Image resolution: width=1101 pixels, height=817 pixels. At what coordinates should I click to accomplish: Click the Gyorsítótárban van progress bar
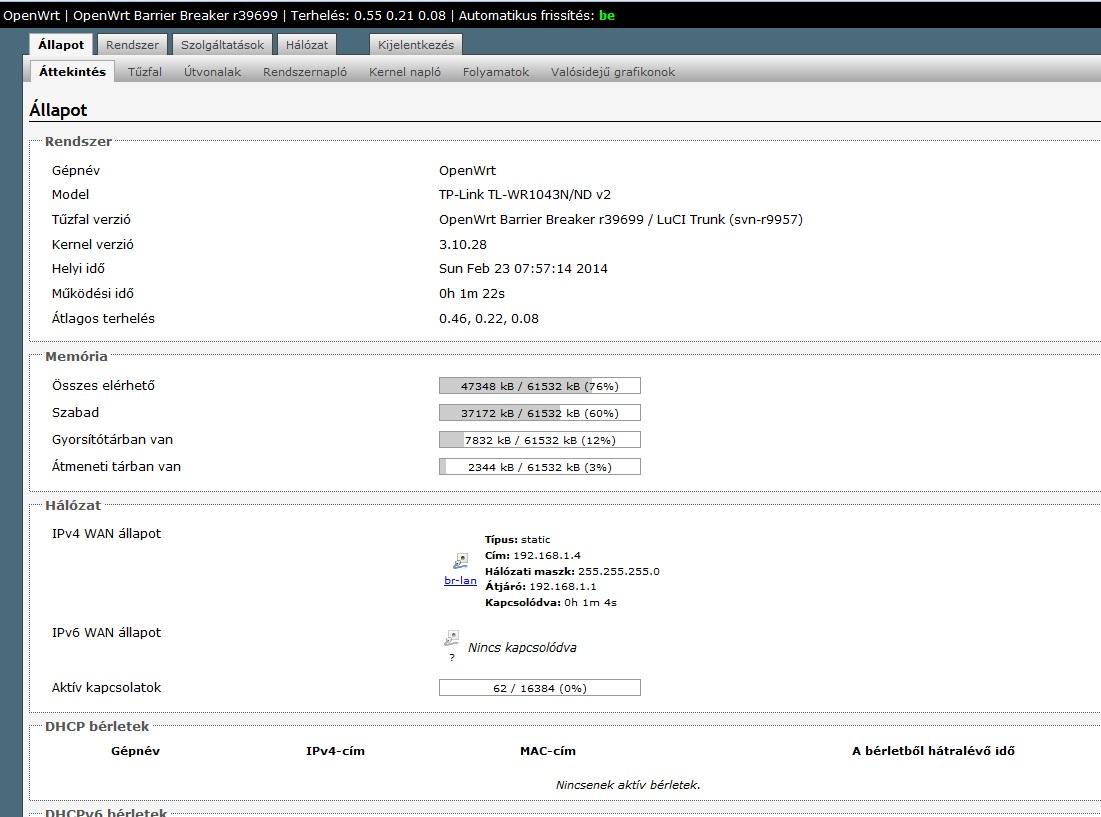click(539, 440)
